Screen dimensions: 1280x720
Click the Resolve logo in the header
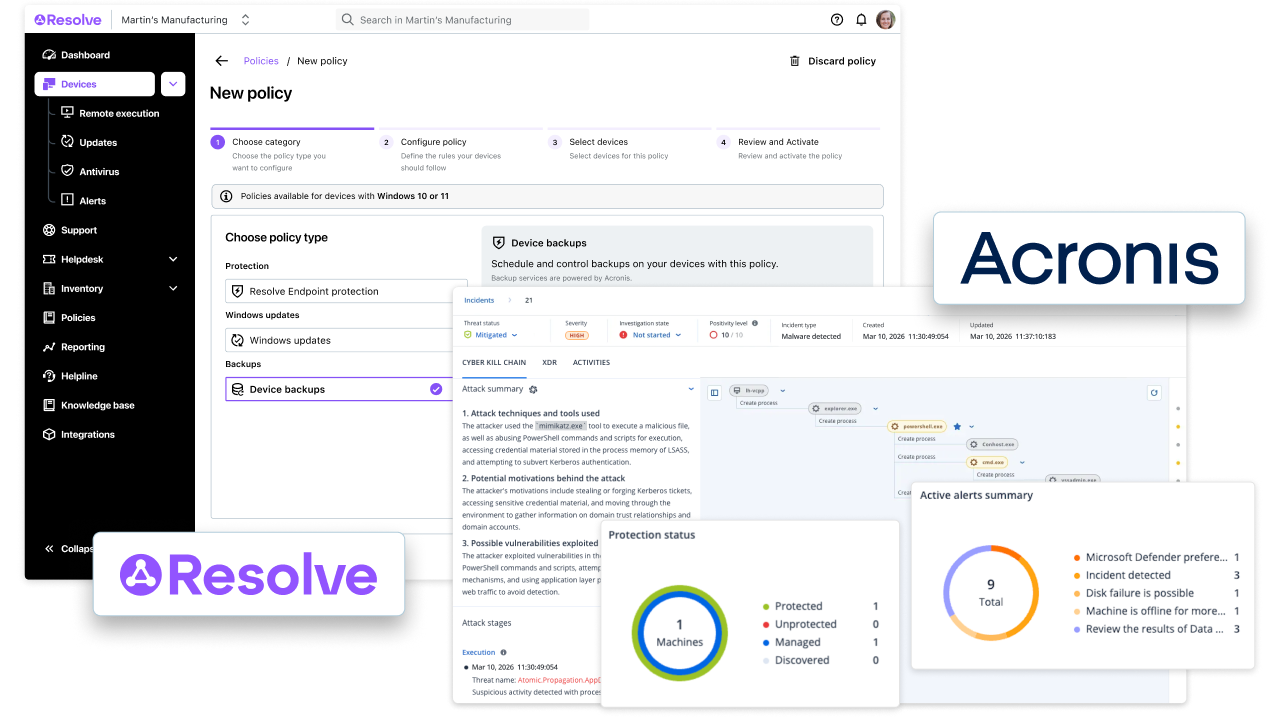67,19
